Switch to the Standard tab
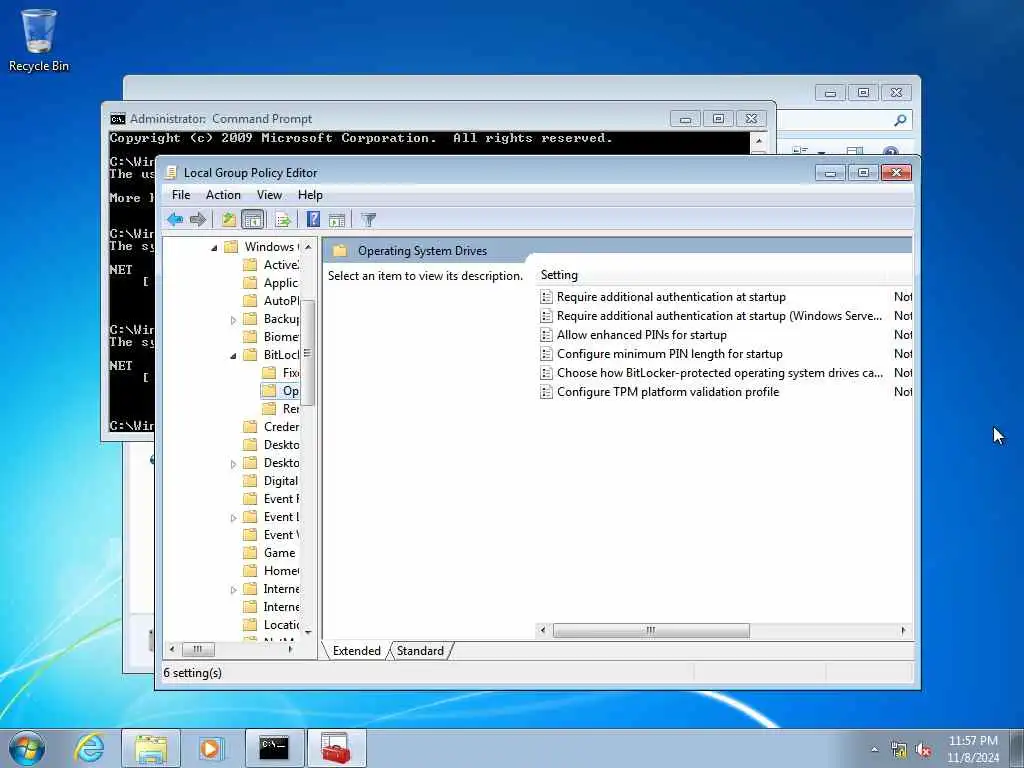The height and width of the screenshot is (768, 1024). point(420,650)
